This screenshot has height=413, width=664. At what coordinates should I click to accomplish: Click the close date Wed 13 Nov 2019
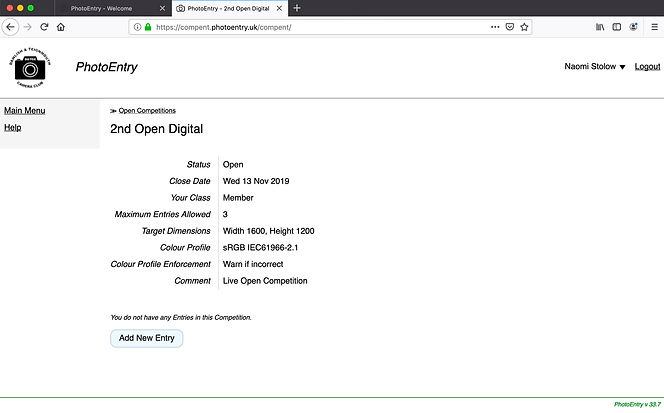(256, 181)
